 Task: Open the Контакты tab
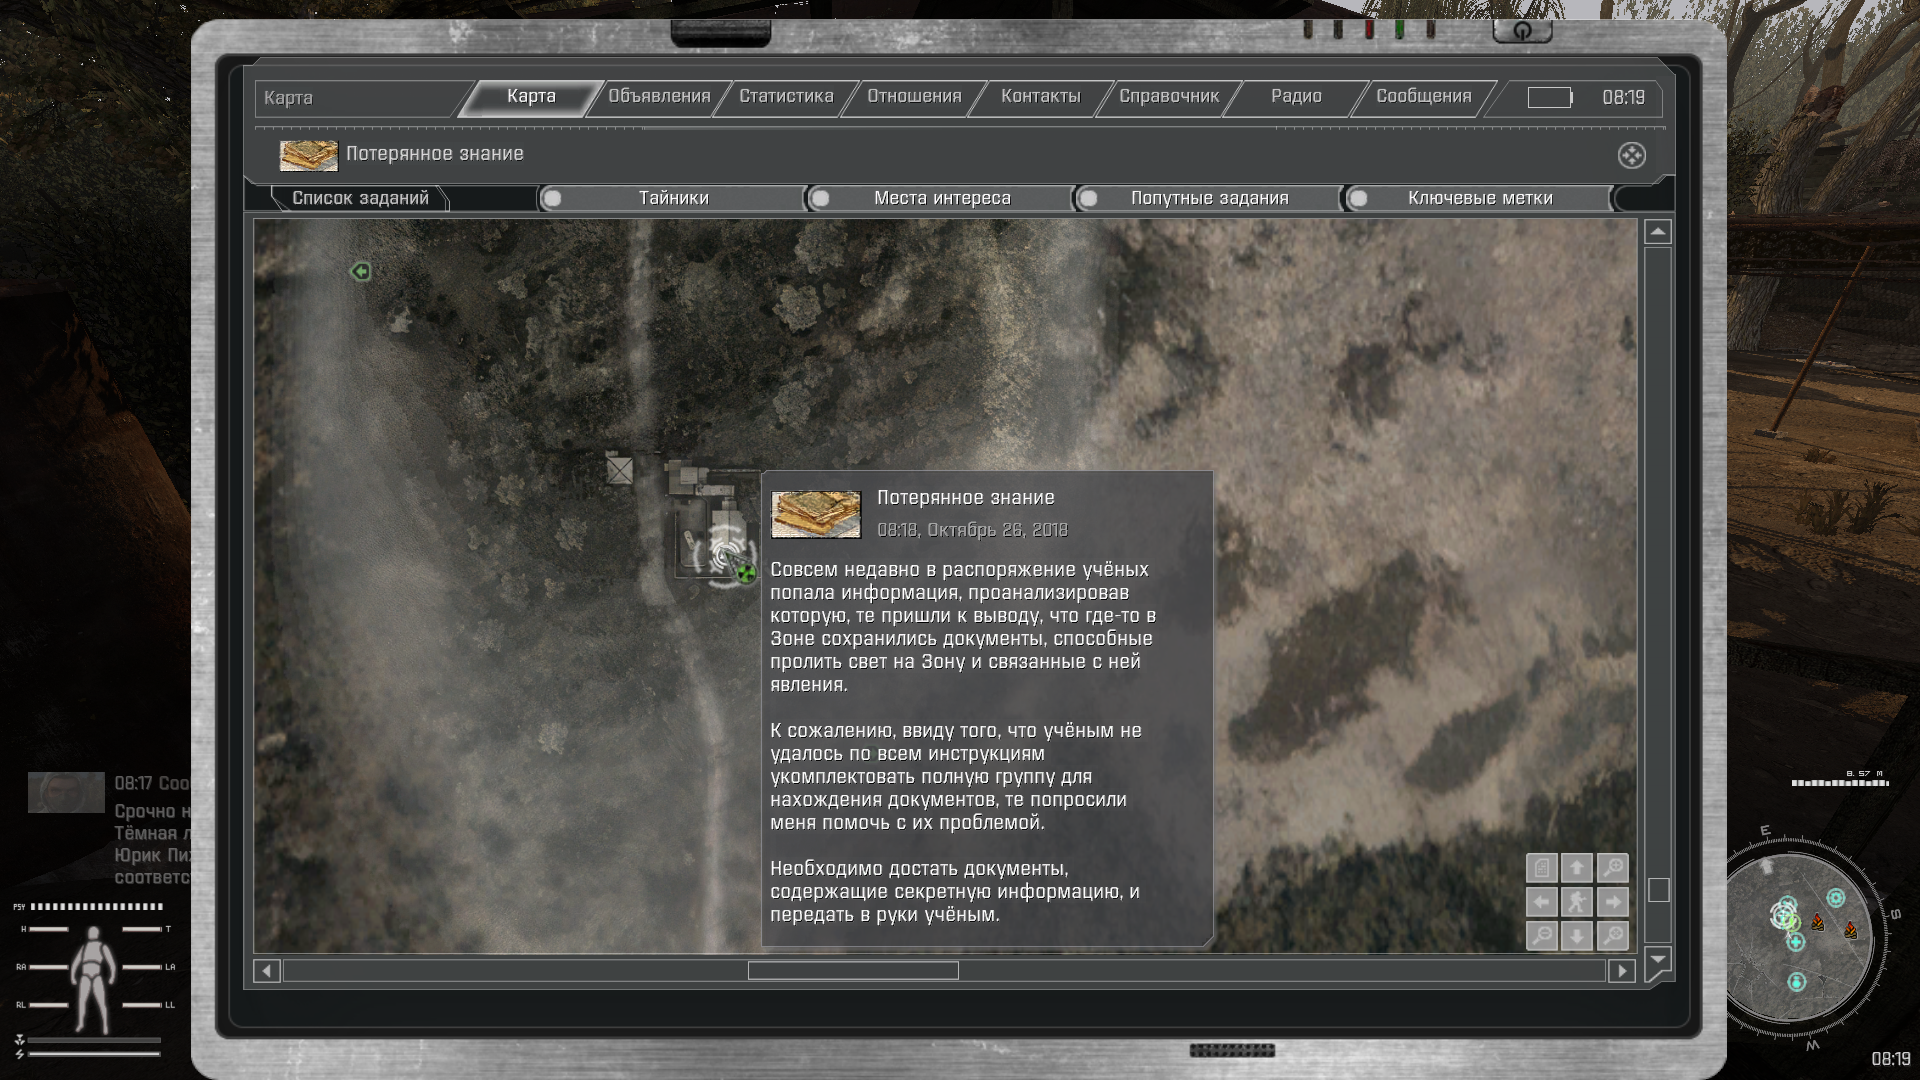tap(1041, 97)
